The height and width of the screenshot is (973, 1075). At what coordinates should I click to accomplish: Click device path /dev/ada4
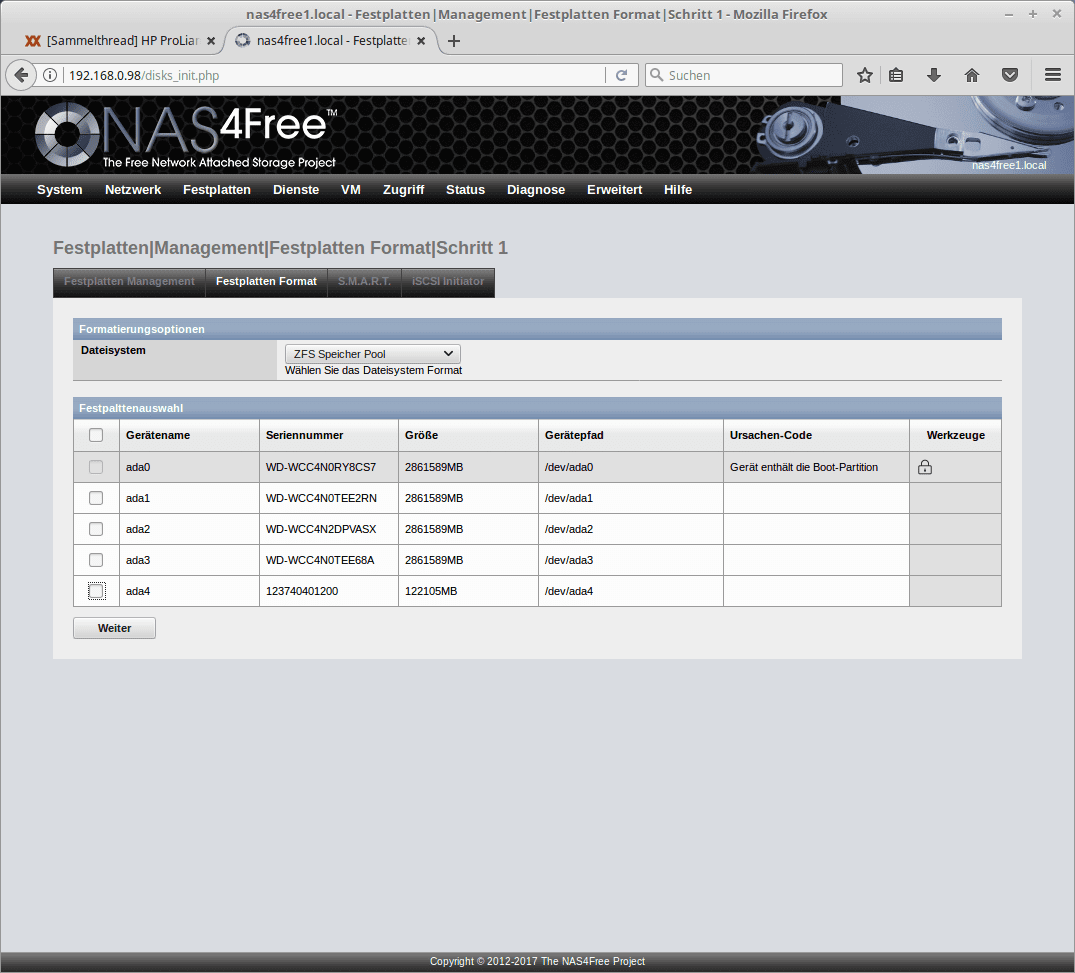(569, 591)
